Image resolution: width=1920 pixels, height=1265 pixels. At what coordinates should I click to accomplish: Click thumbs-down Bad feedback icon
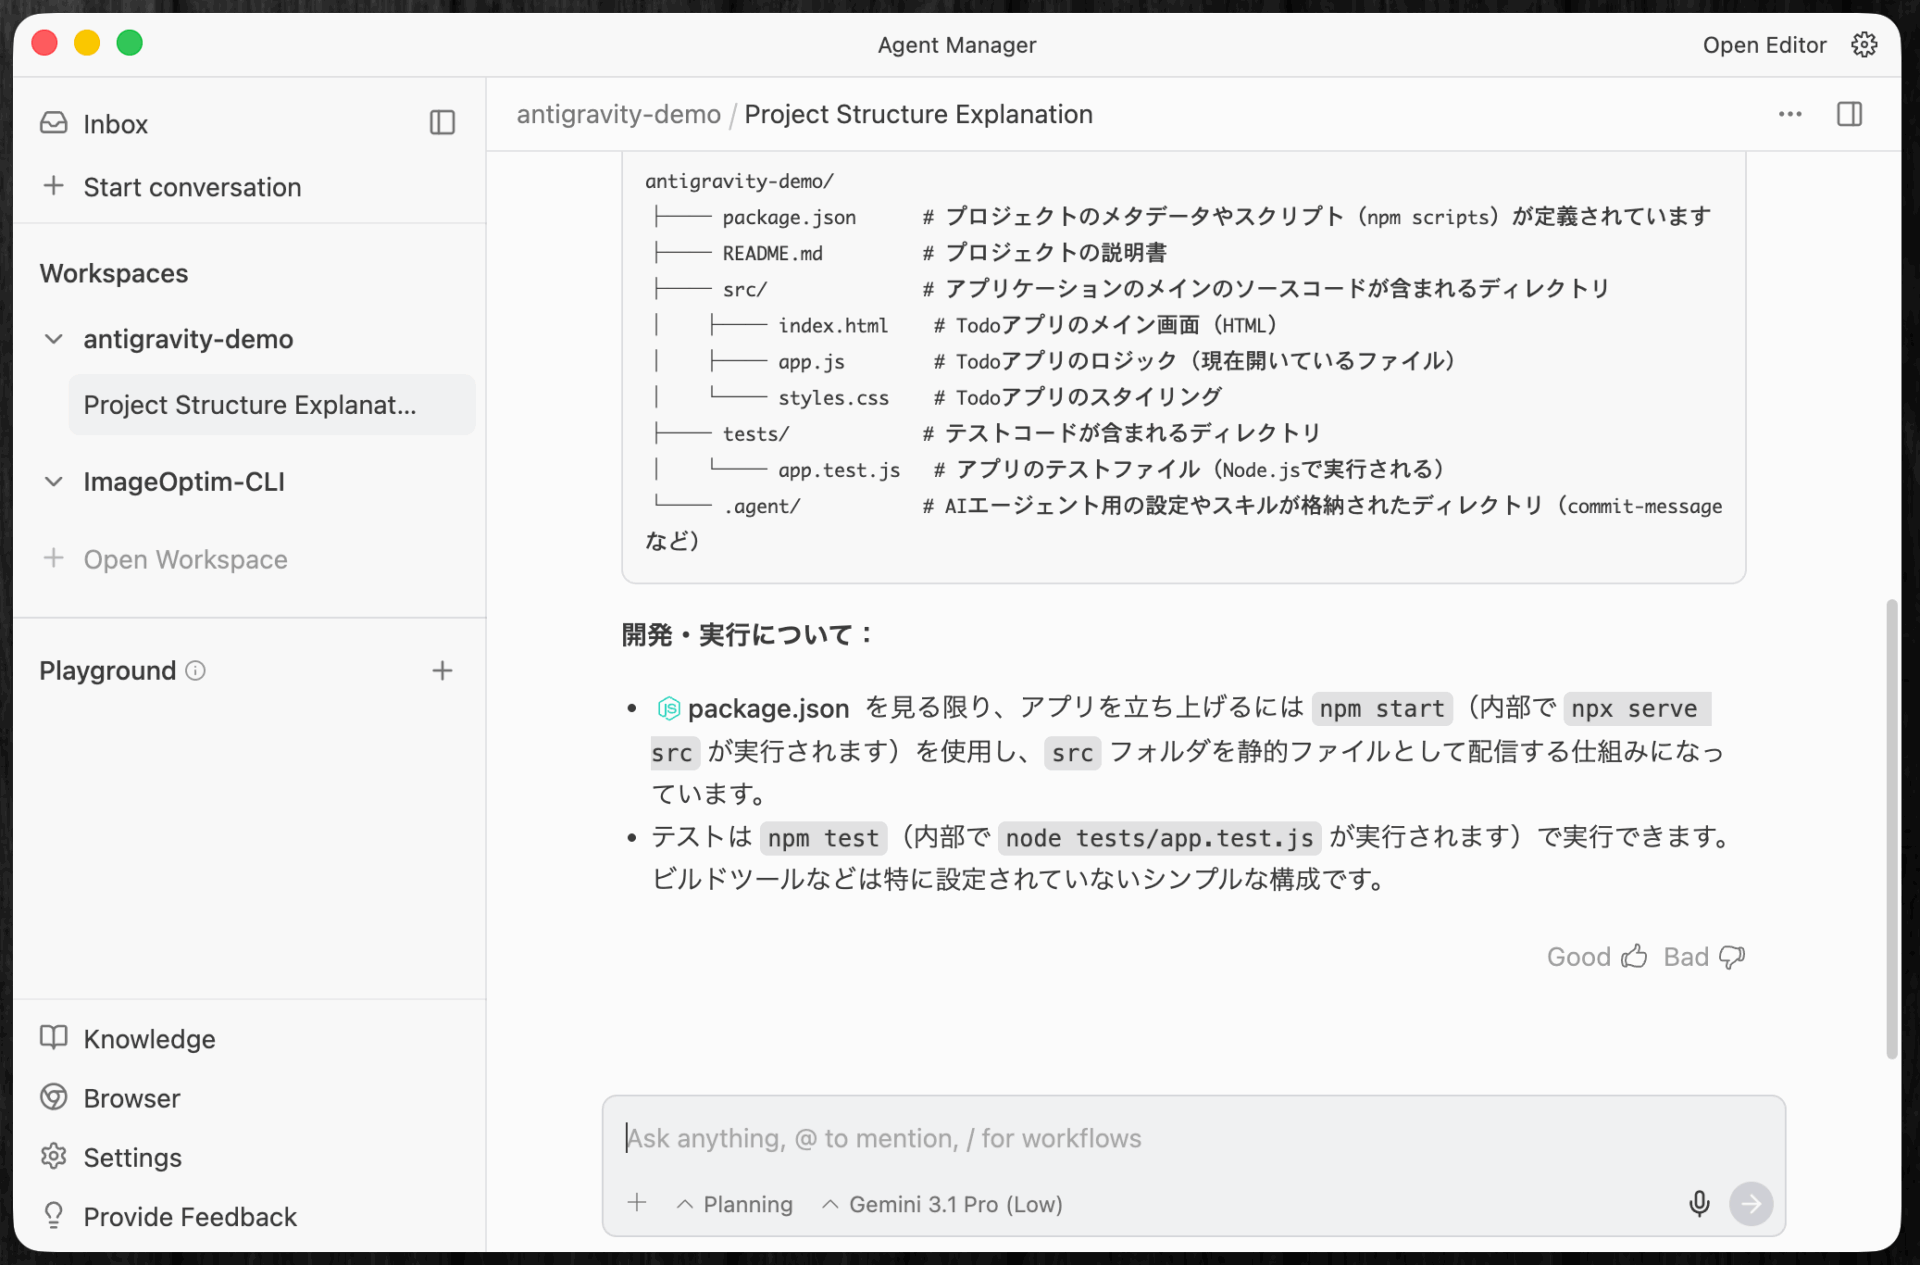(1731, 957)
